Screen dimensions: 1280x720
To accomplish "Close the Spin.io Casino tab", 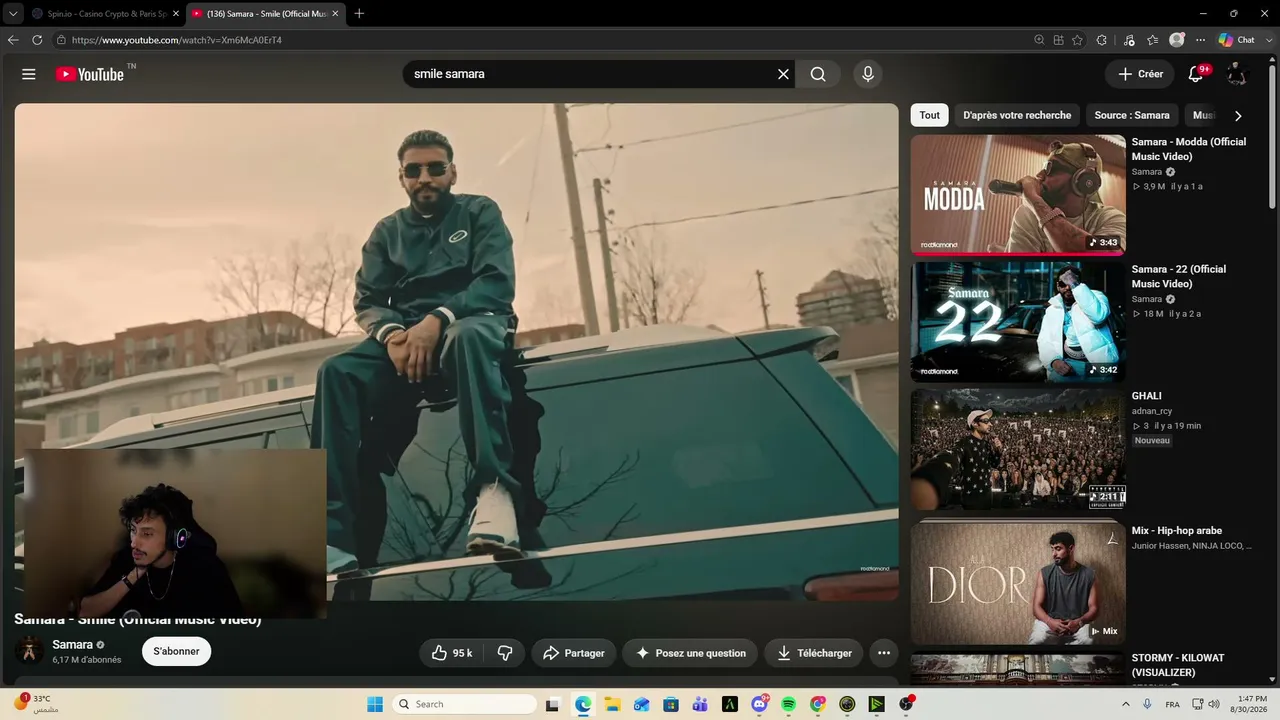I will click(176, 14).
